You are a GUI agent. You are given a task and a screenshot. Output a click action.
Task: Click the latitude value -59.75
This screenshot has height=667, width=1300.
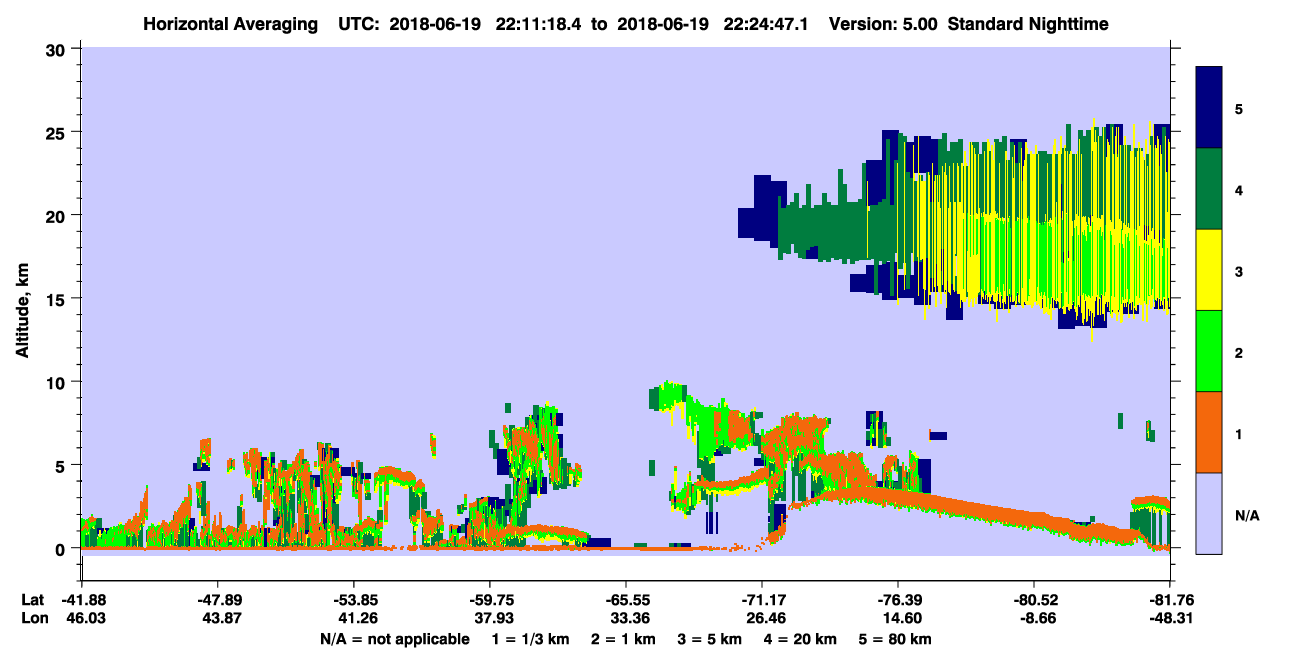[x=489, y=600]
